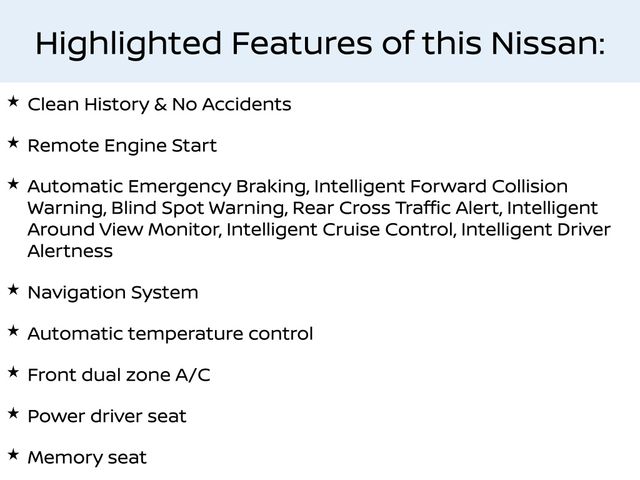
Task: Click the word Alertness in the safety list
Action: [x=70, y=251]
